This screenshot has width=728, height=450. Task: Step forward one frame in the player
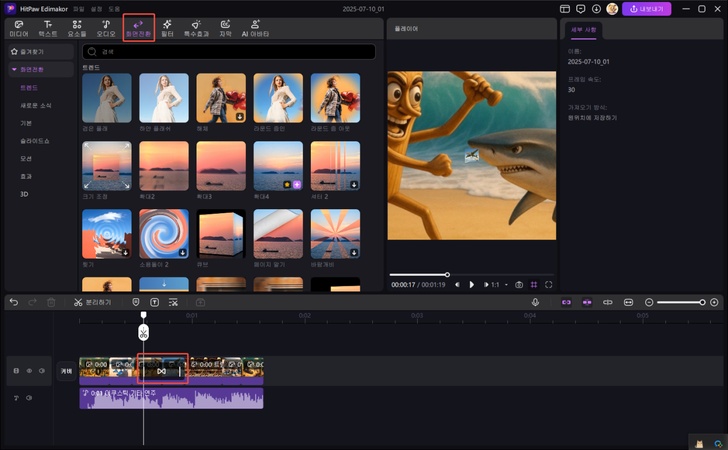click(486, 285)
